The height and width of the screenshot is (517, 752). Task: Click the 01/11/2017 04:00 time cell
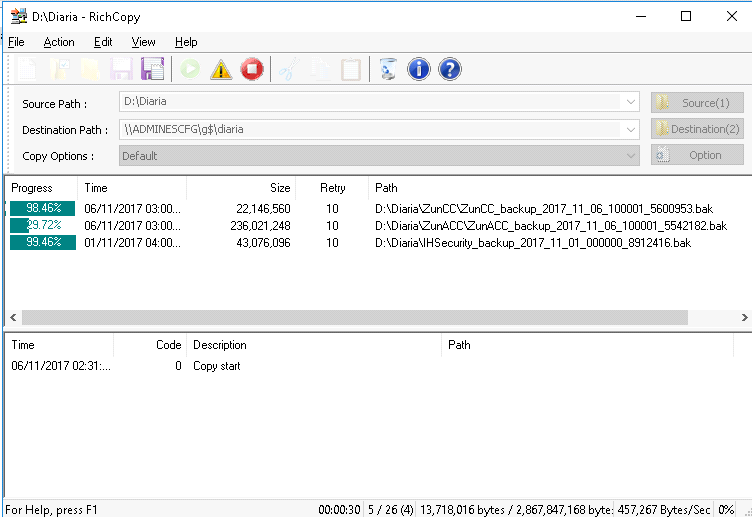pos(132,243)
